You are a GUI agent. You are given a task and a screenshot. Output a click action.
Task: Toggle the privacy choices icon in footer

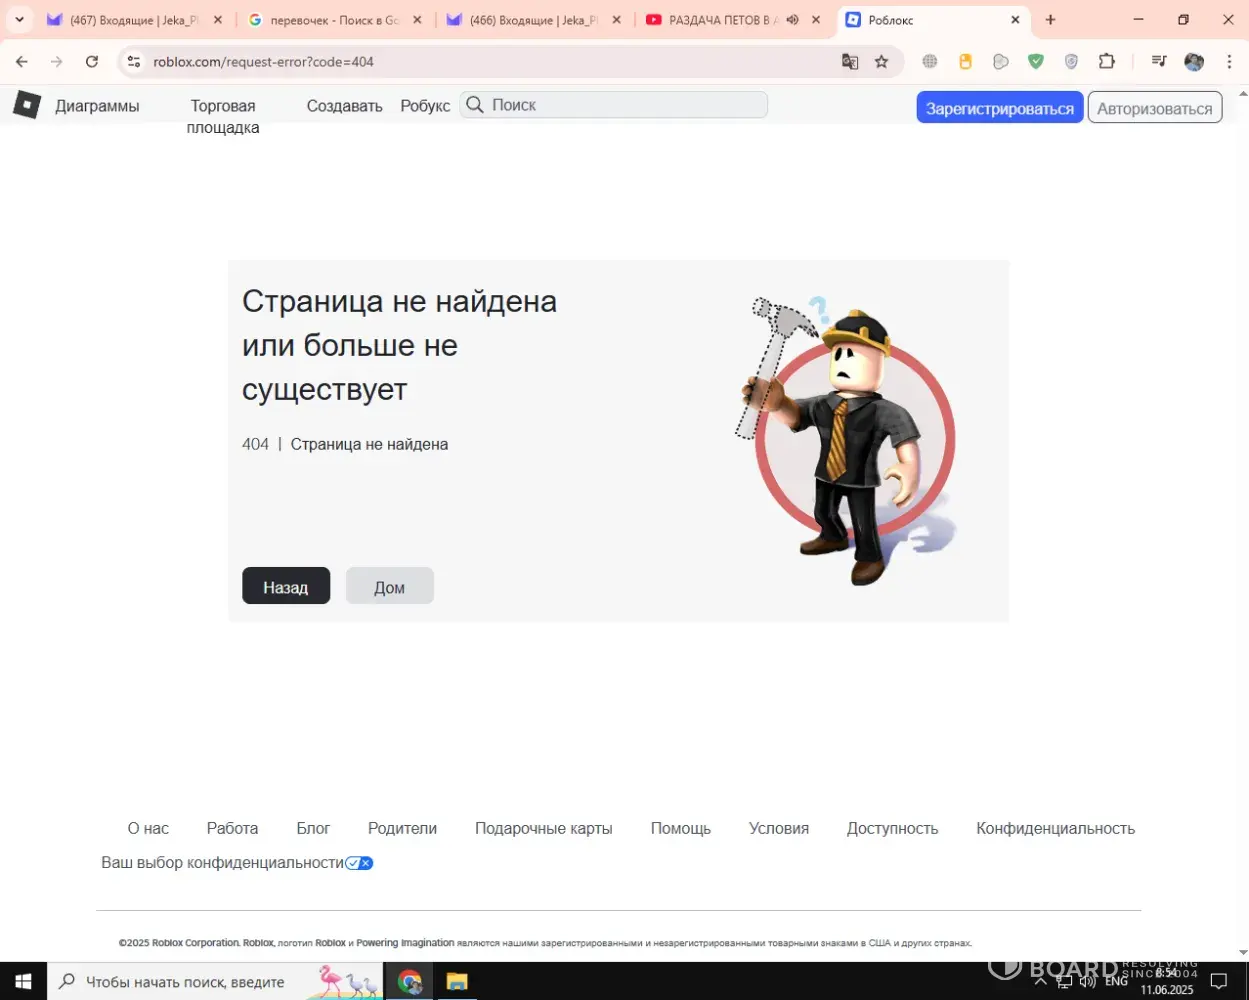359,863
